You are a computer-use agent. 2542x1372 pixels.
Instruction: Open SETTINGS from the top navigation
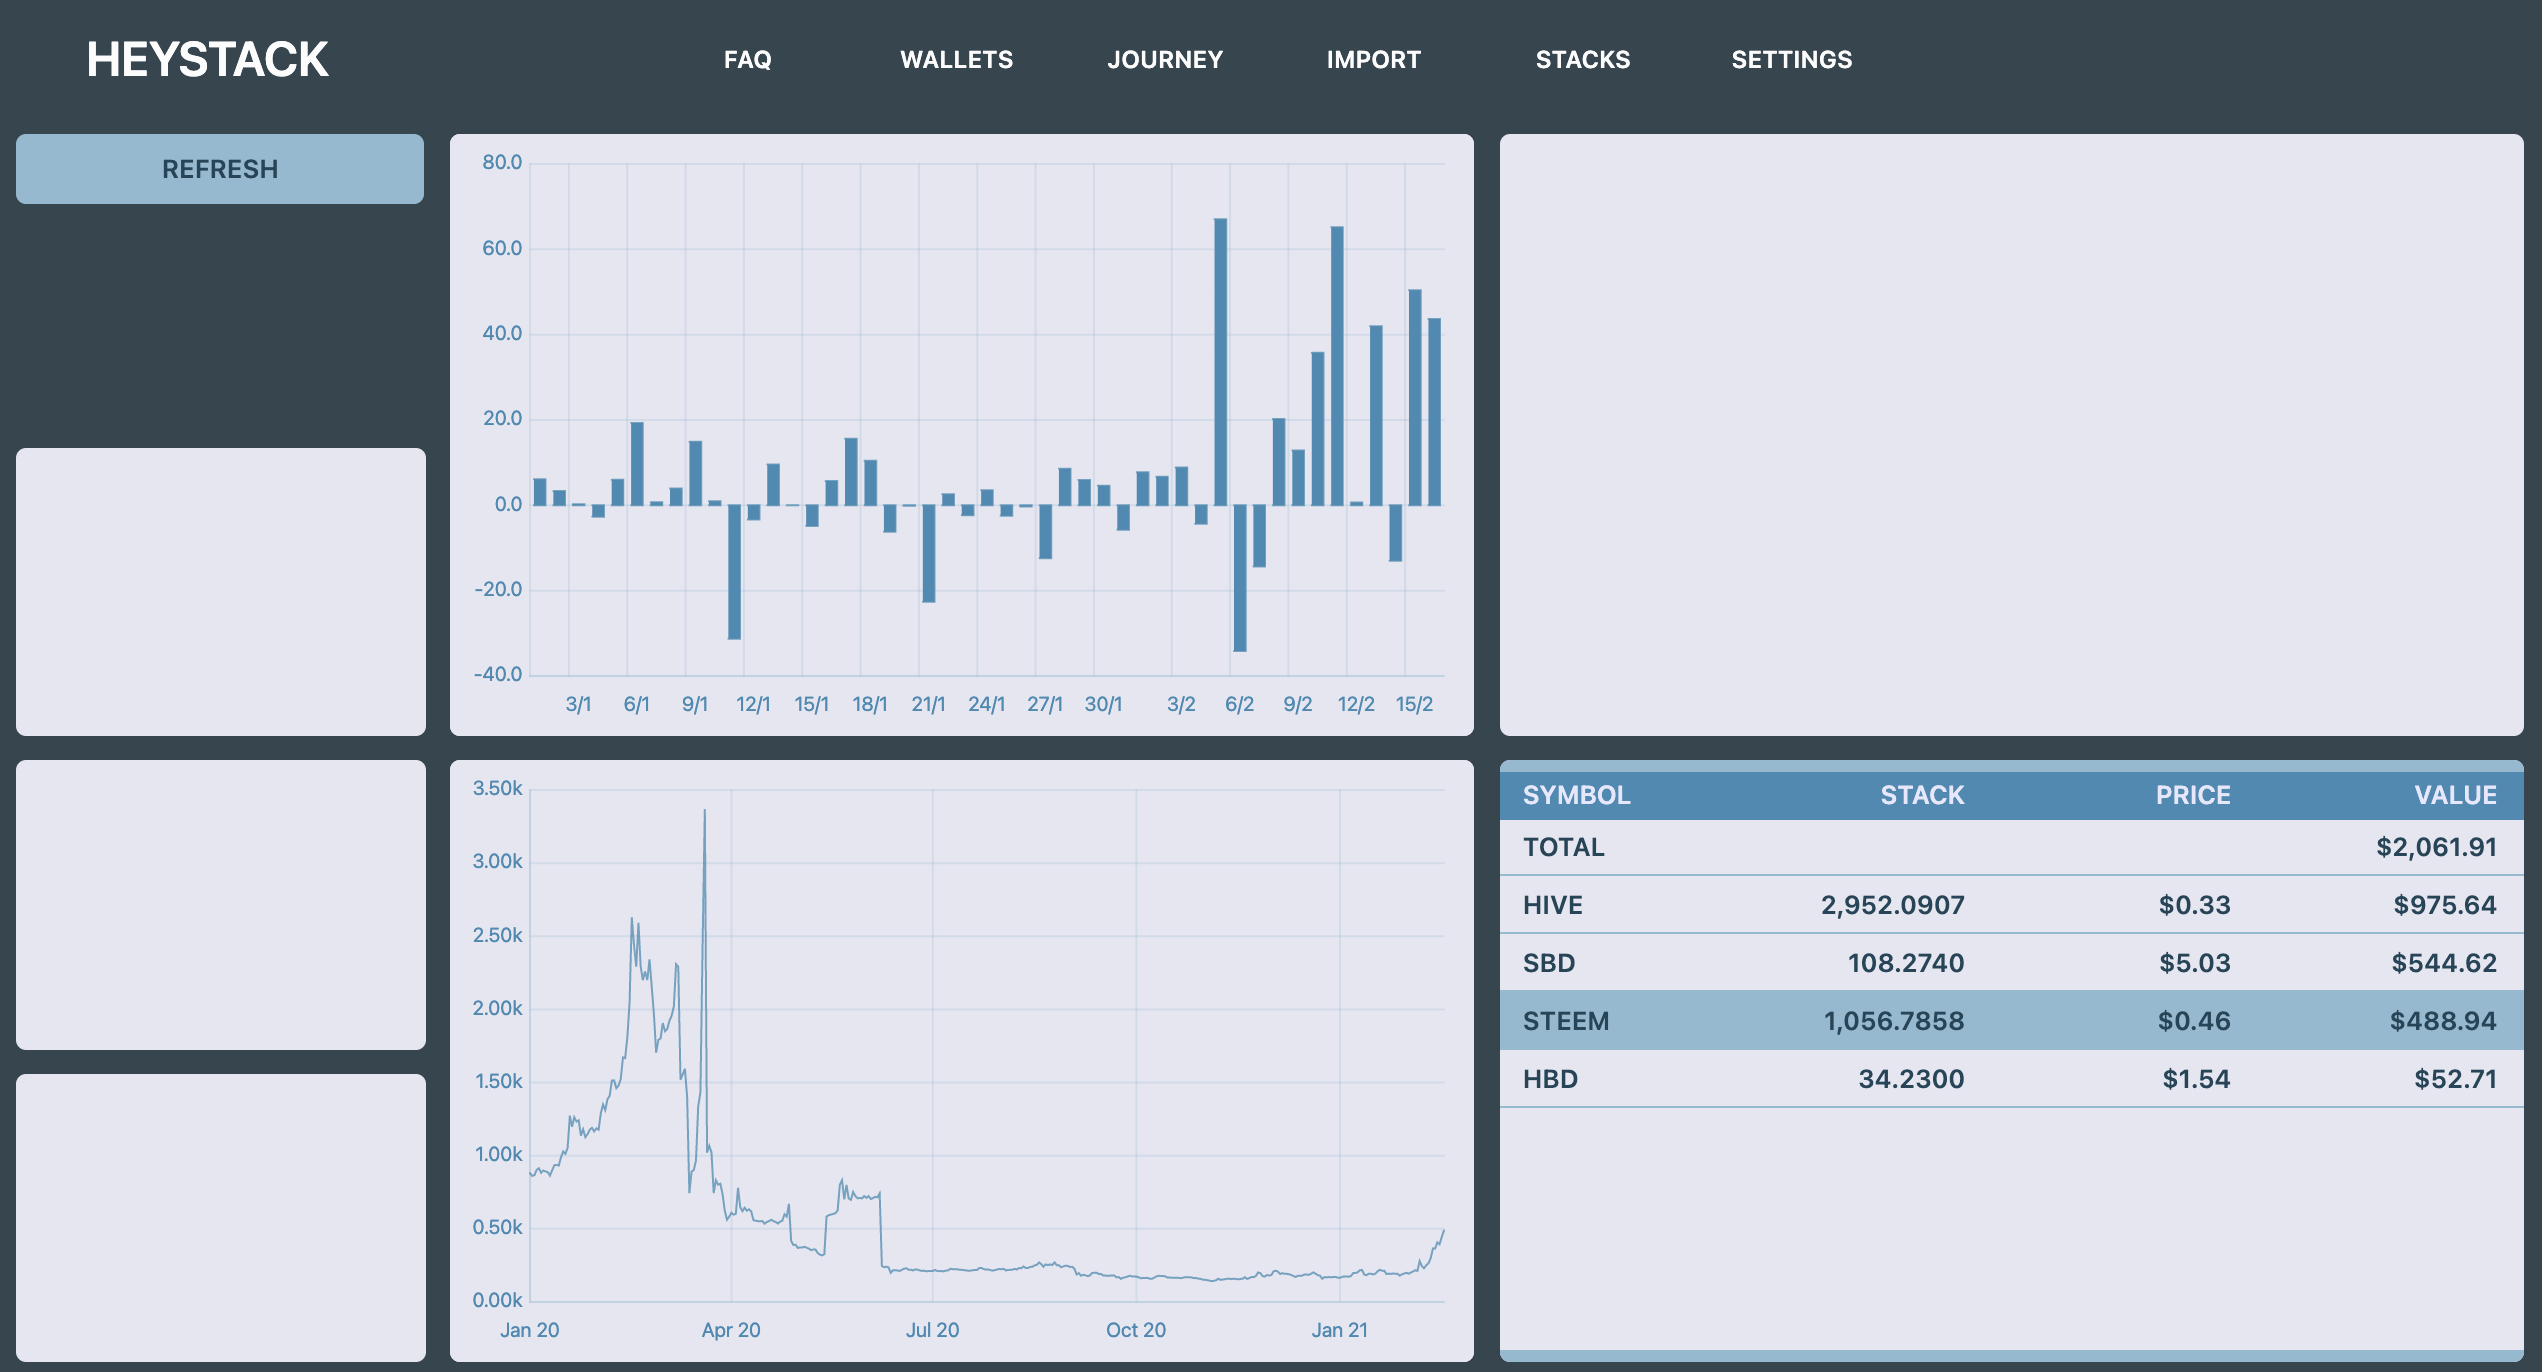click(1791, 60)
